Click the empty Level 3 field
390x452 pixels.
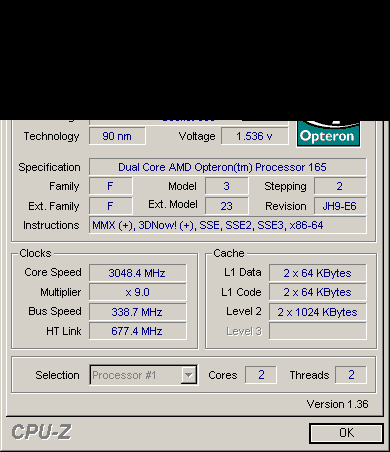pos(318,331)
